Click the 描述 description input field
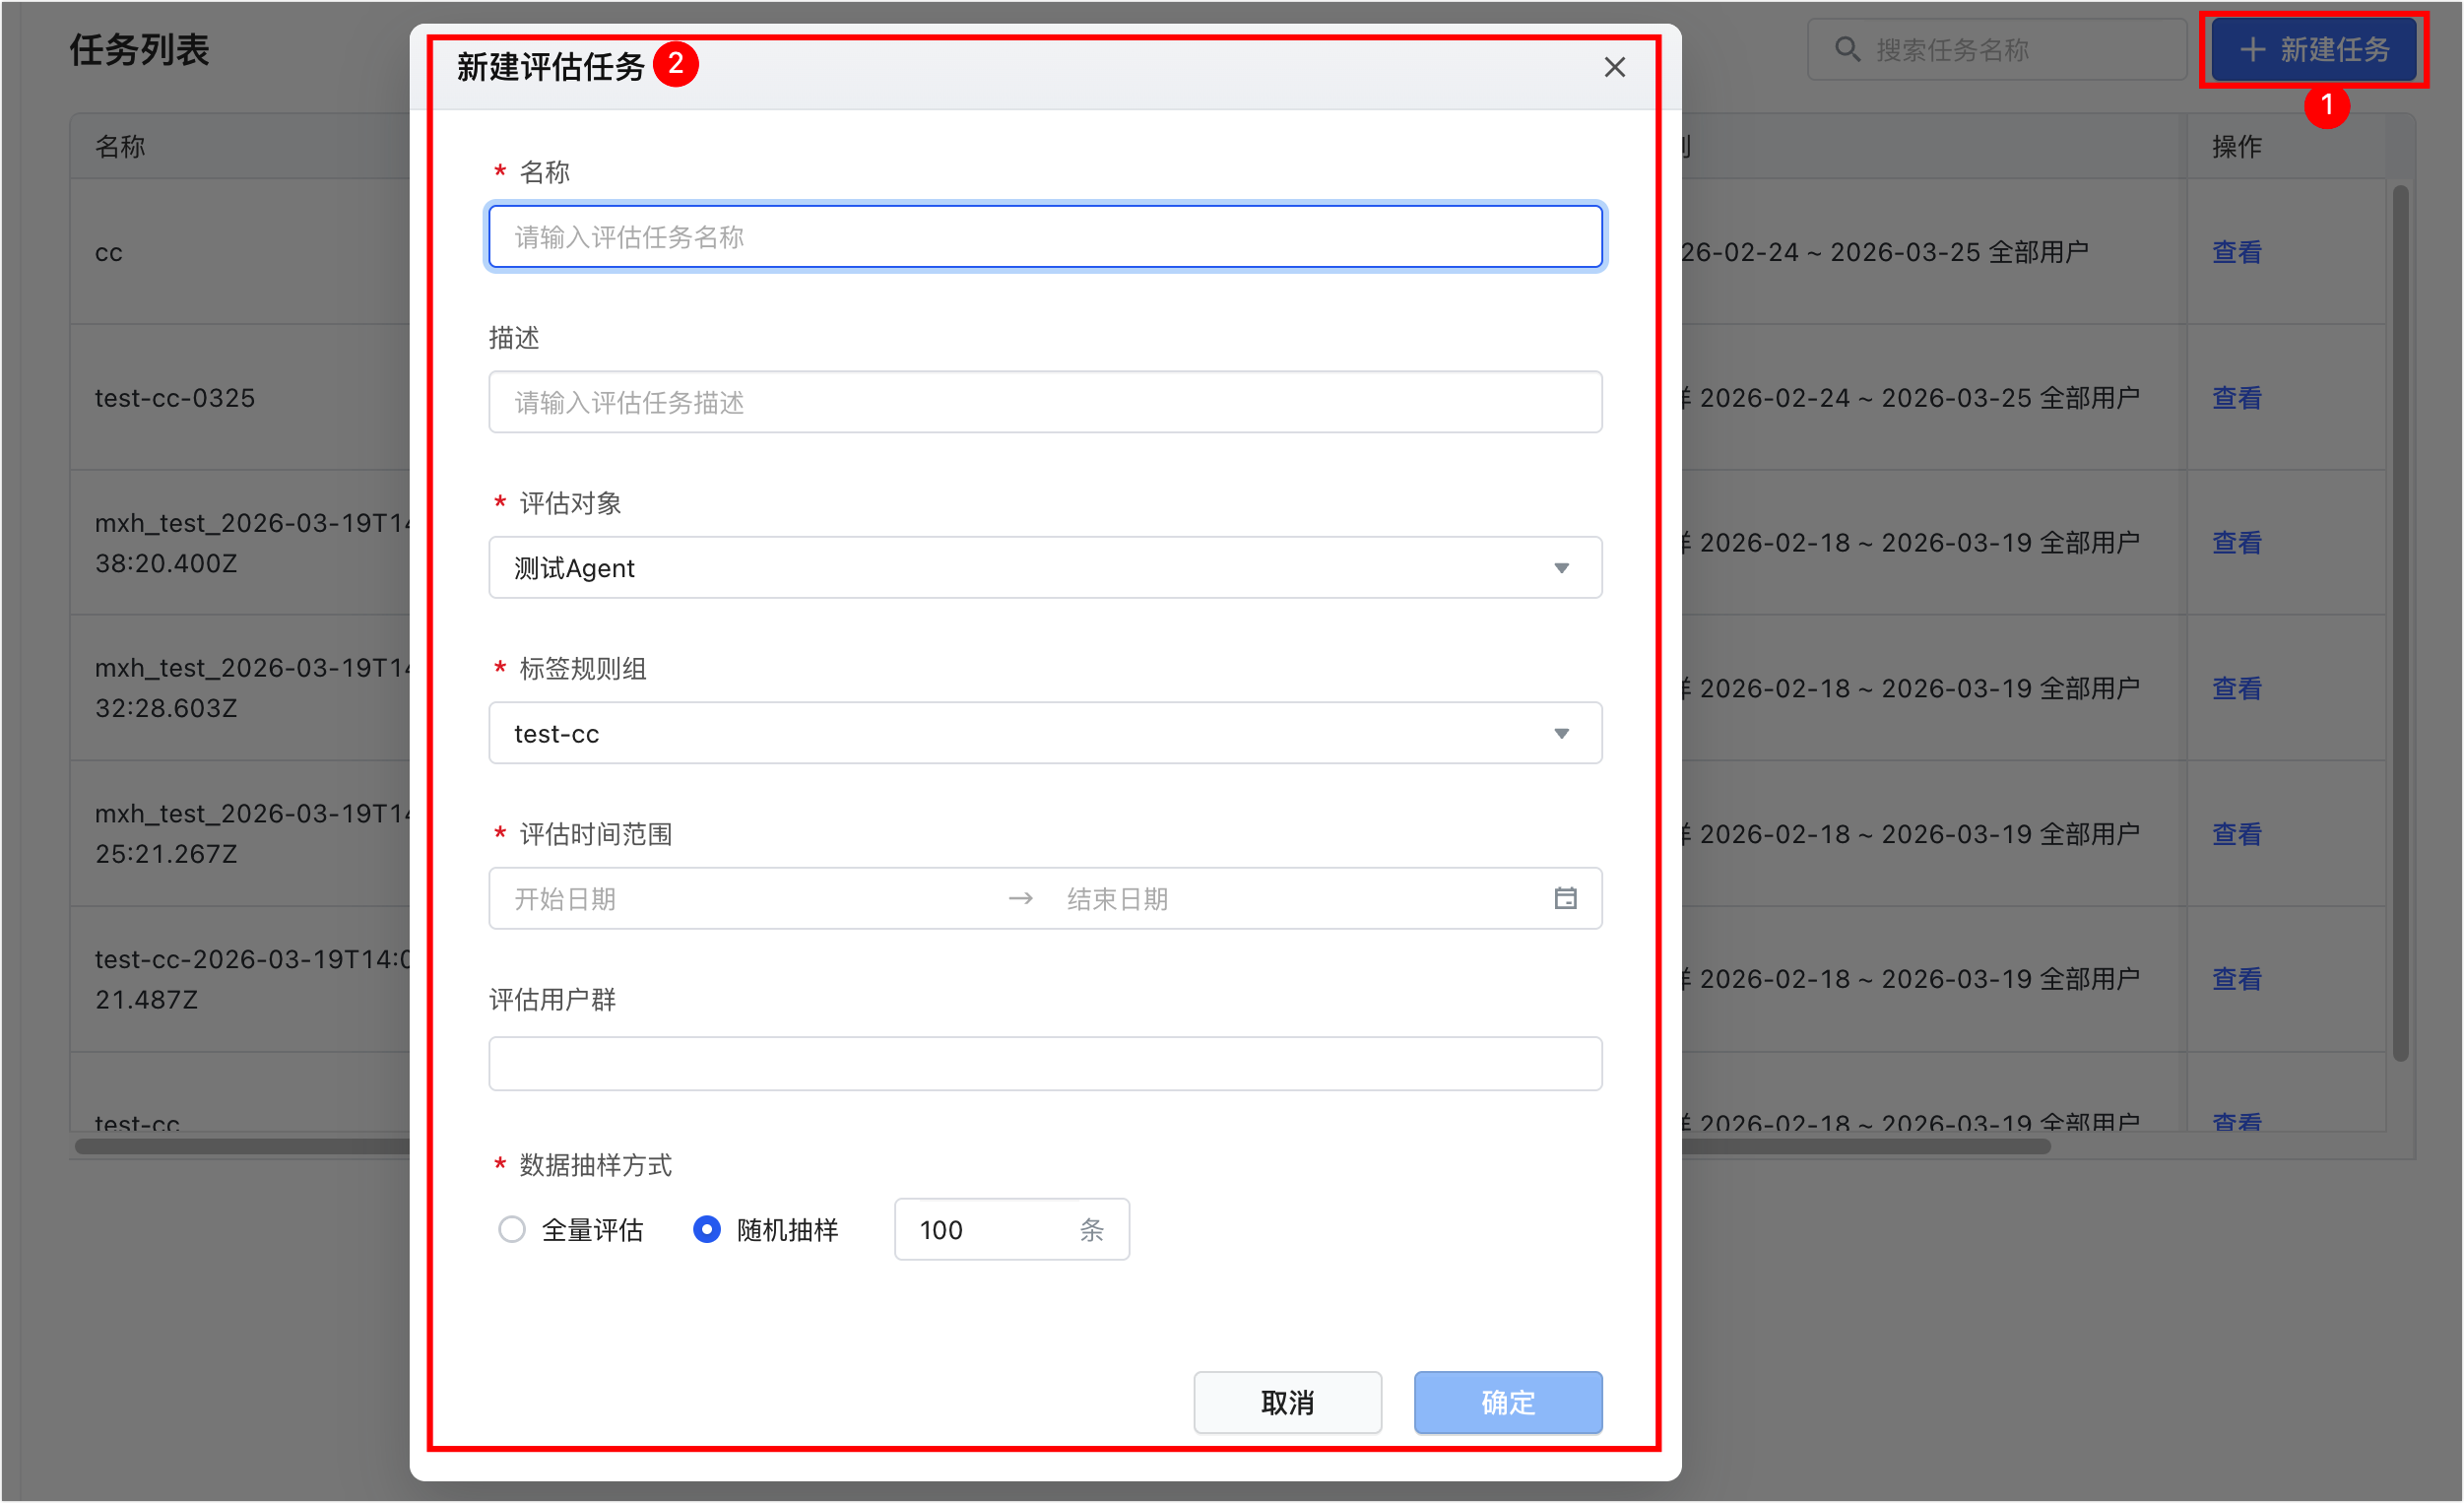Viewport: 2464px width, 1503px height. [1044, 402]
